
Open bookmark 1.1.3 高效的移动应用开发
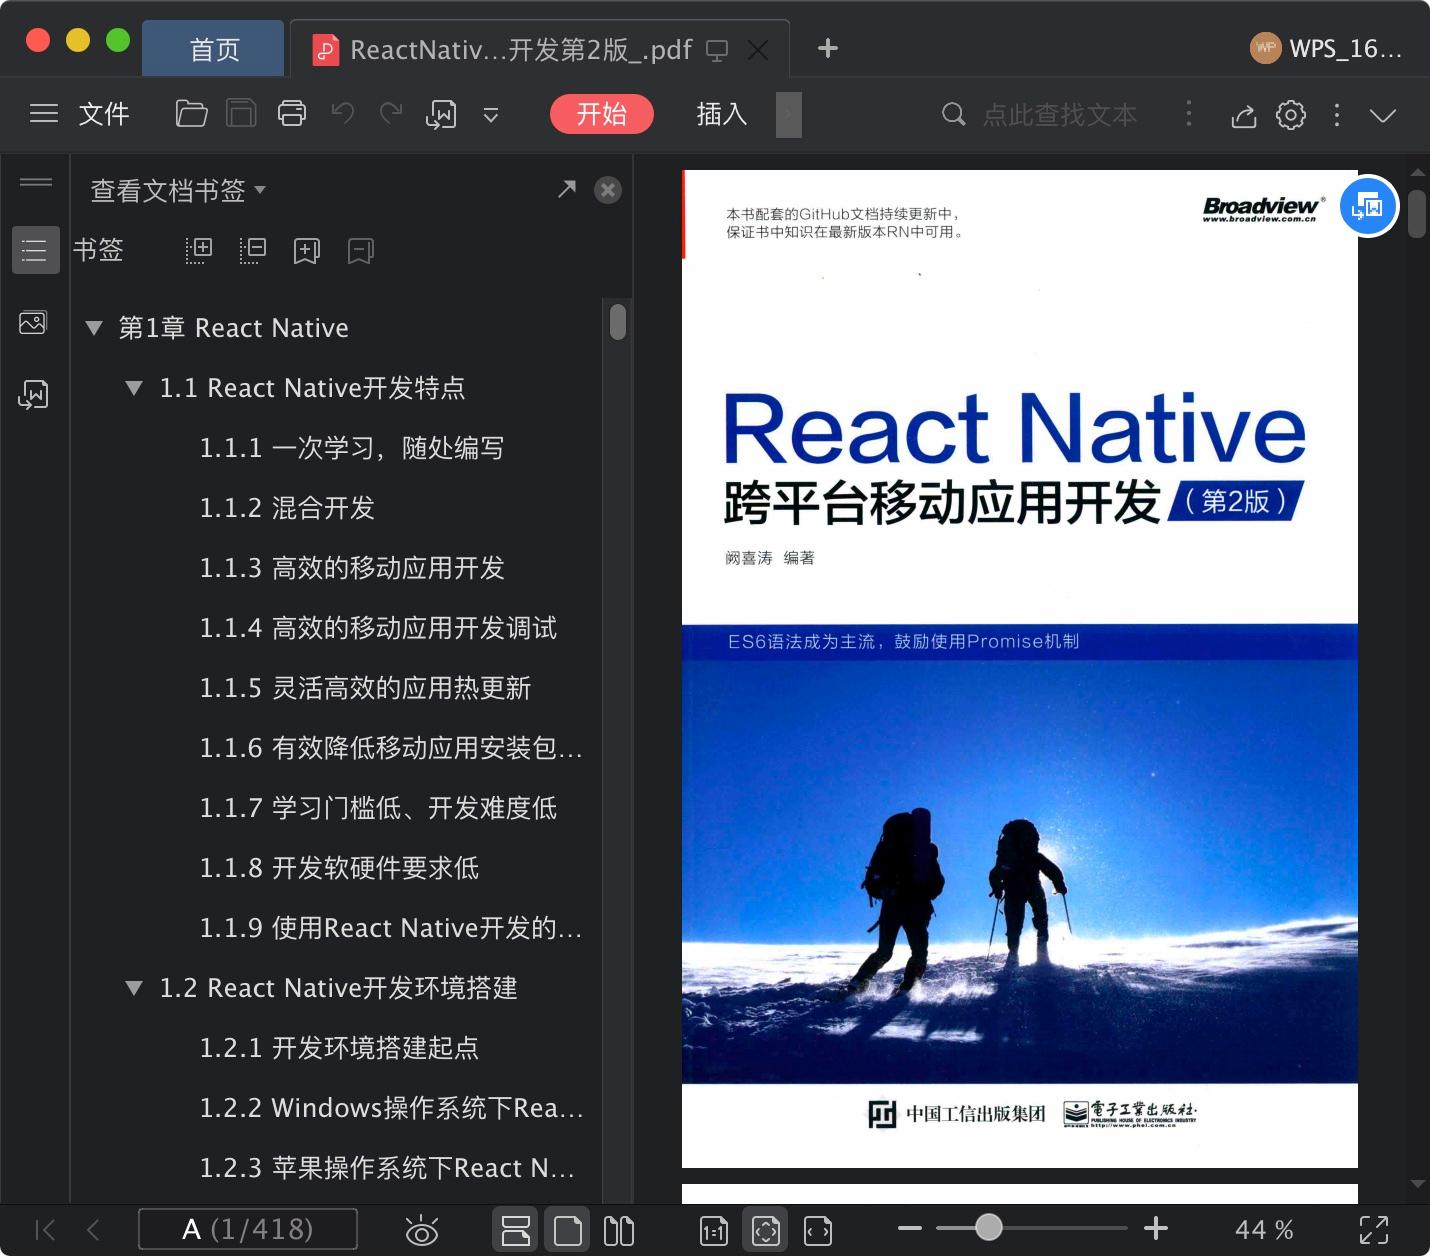tap(352, 568)
